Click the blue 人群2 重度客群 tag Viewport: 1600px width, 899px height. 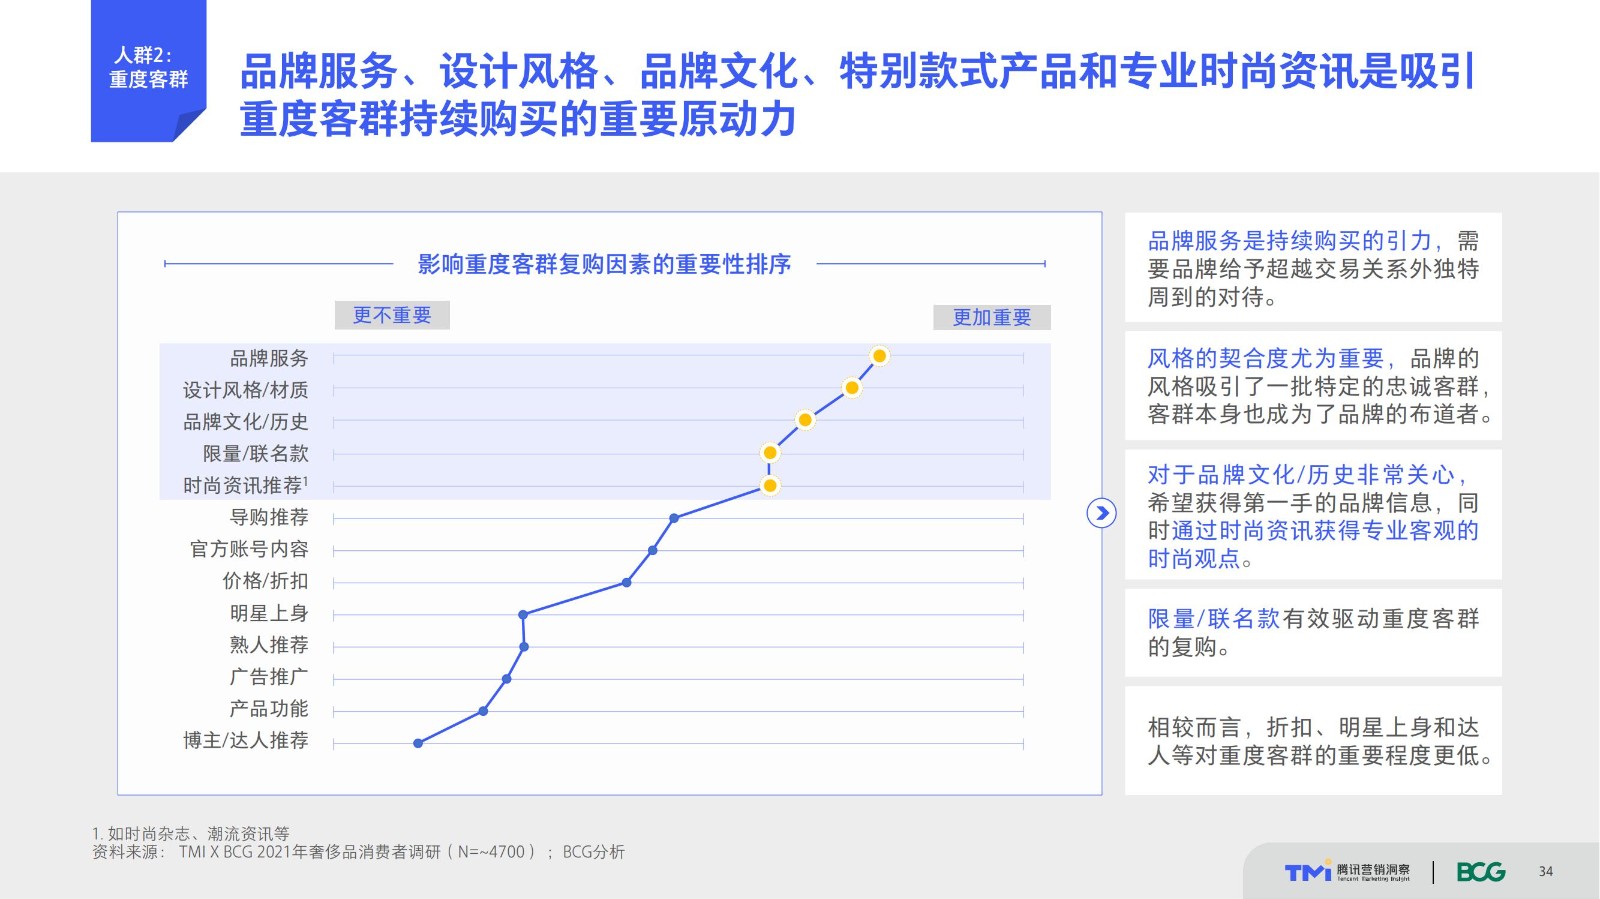coord(148,69)
